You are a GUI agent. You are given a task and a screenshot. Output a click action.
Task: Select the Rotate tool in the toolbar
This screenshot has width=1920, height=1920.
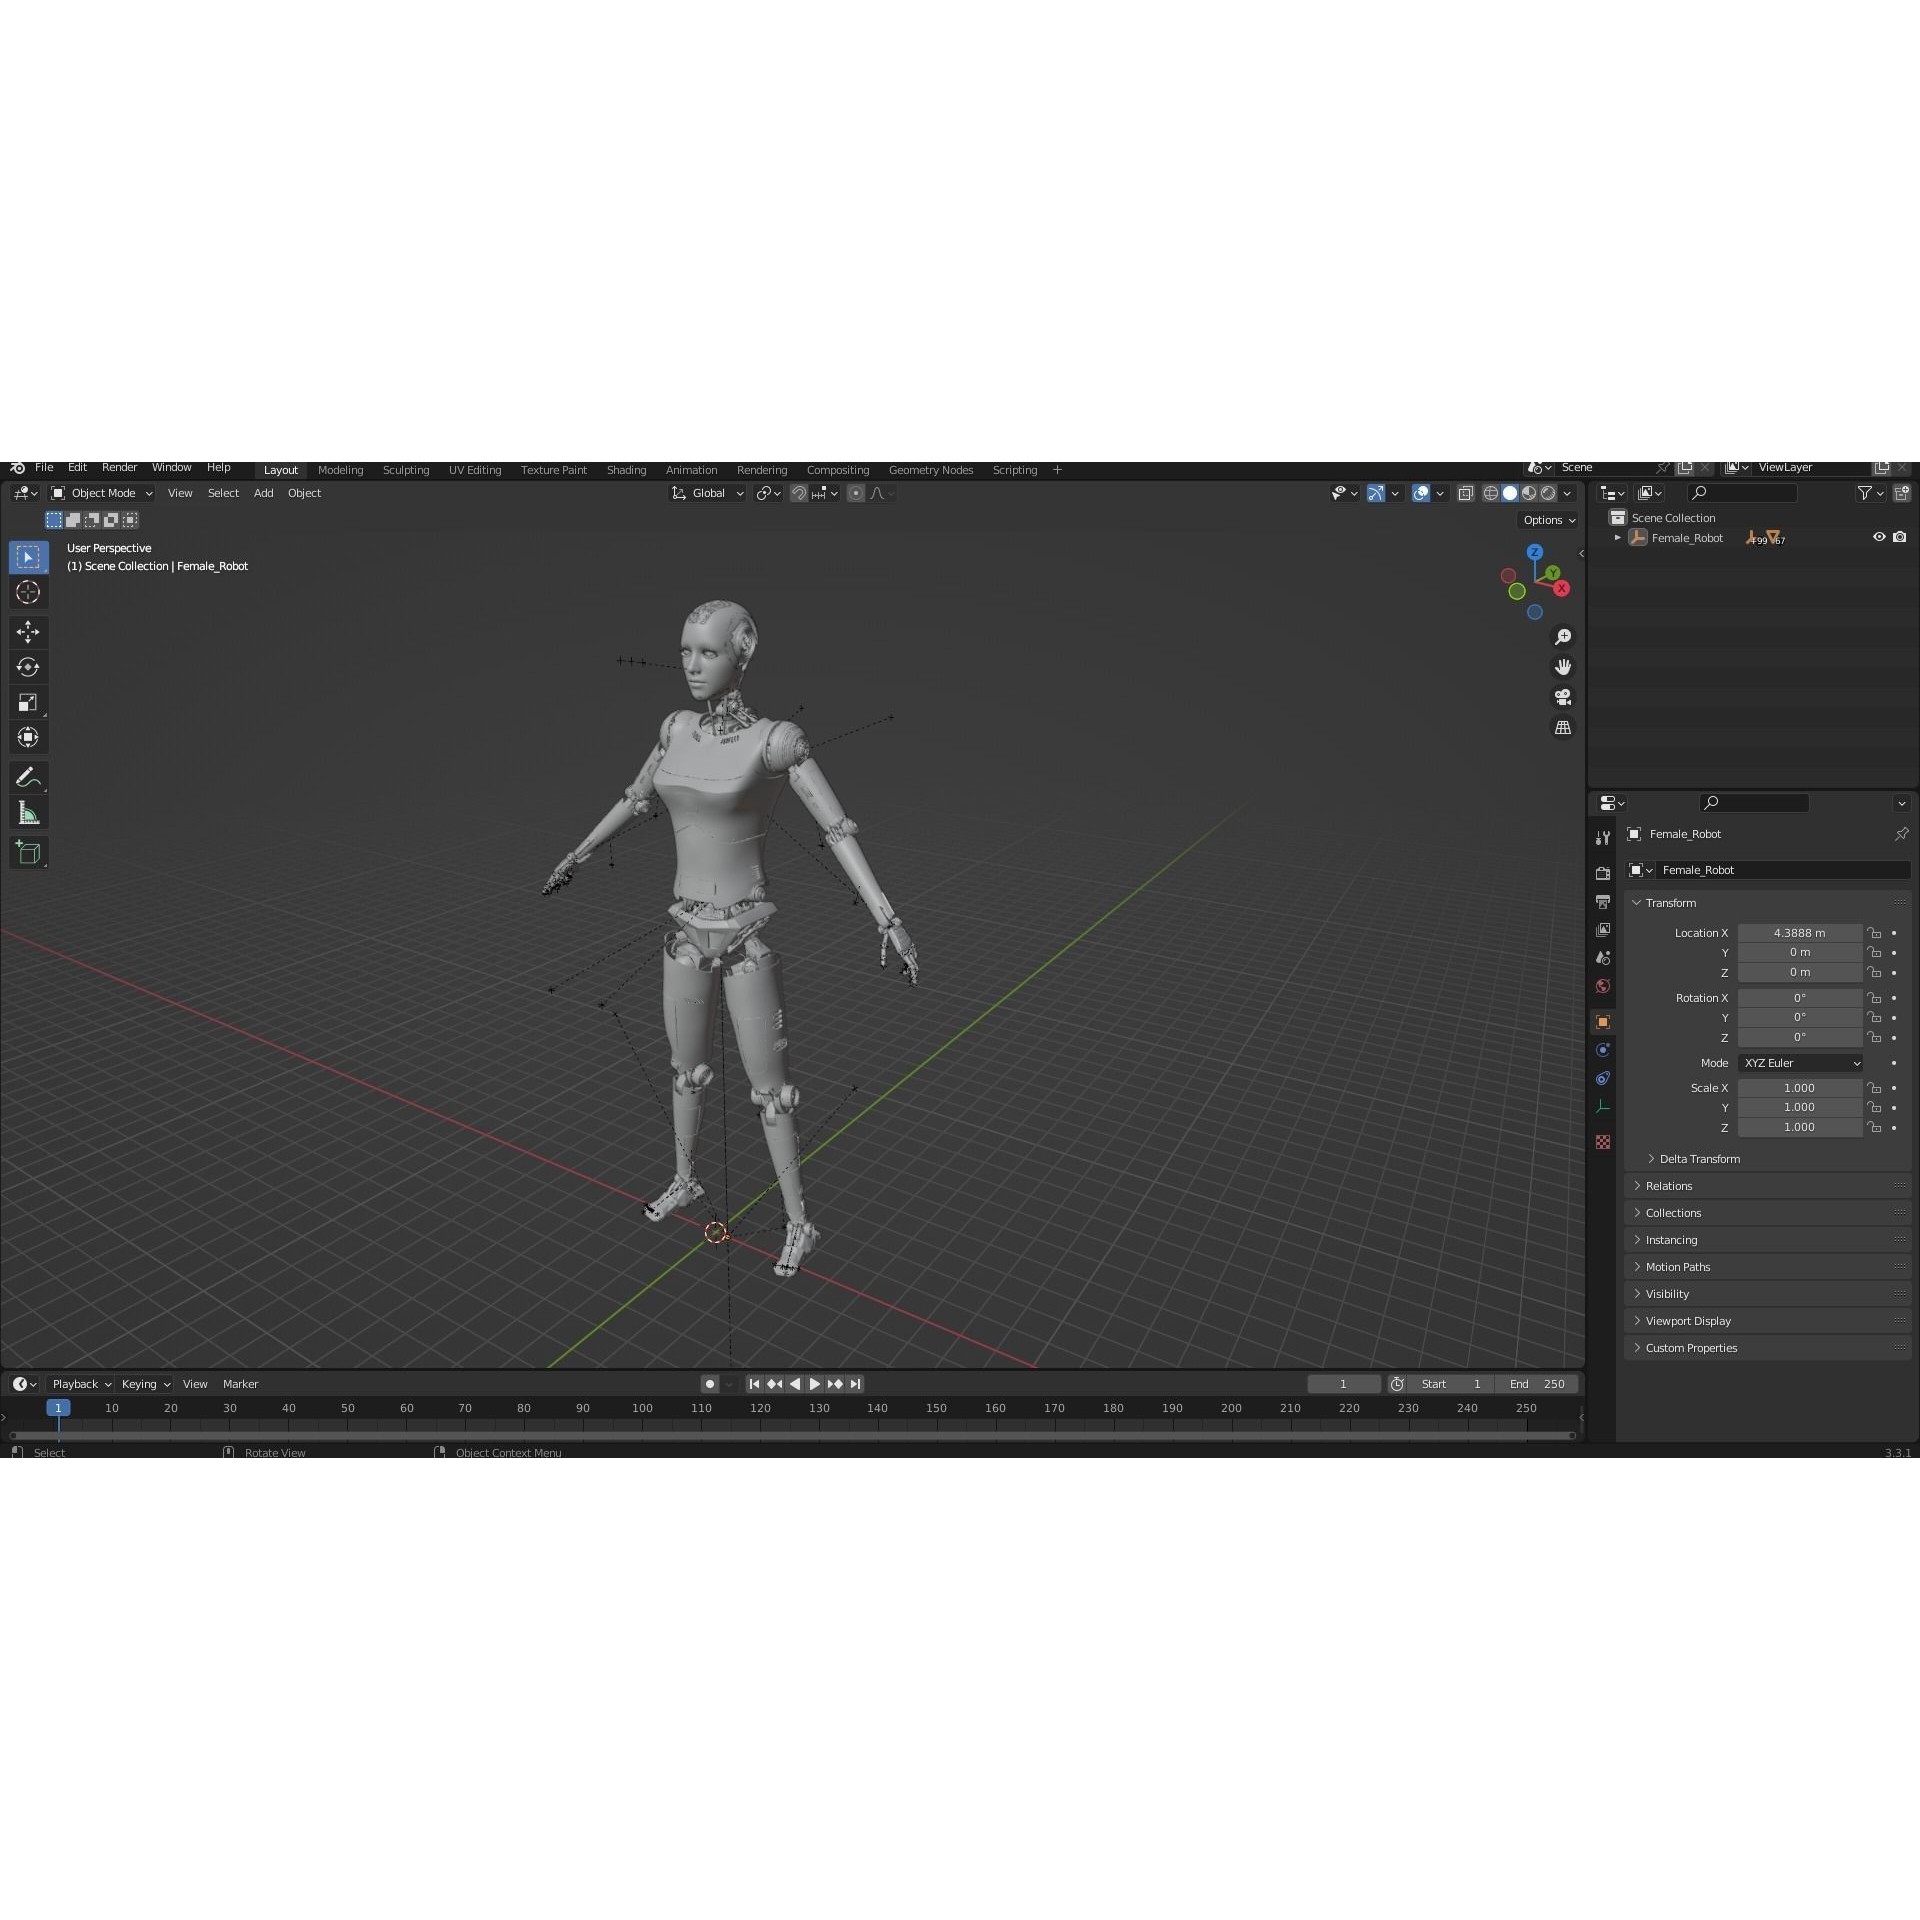28,667
